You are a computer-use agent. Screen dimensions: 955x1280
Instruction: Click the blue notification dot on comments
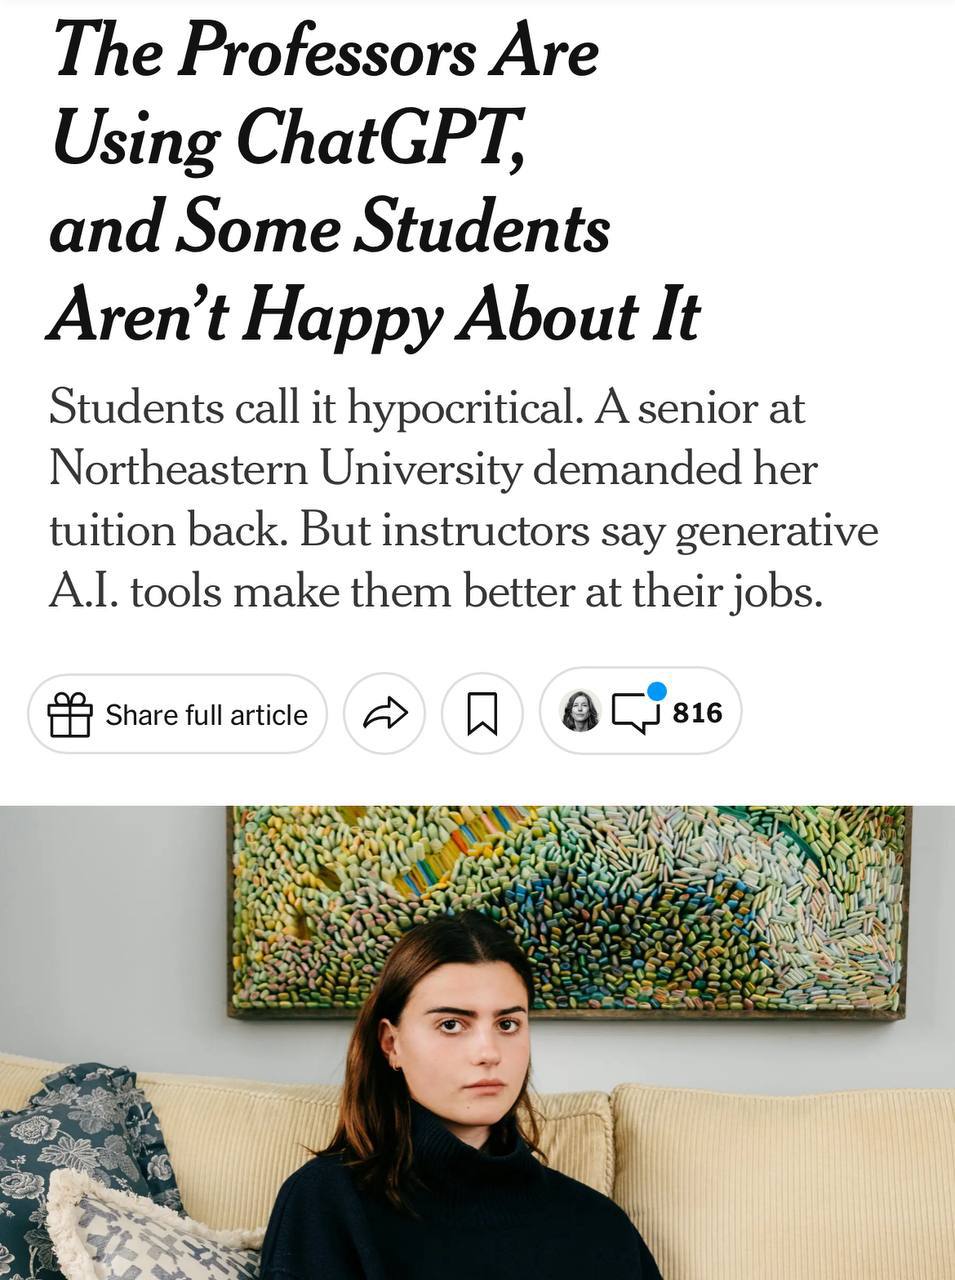point(656,691)
